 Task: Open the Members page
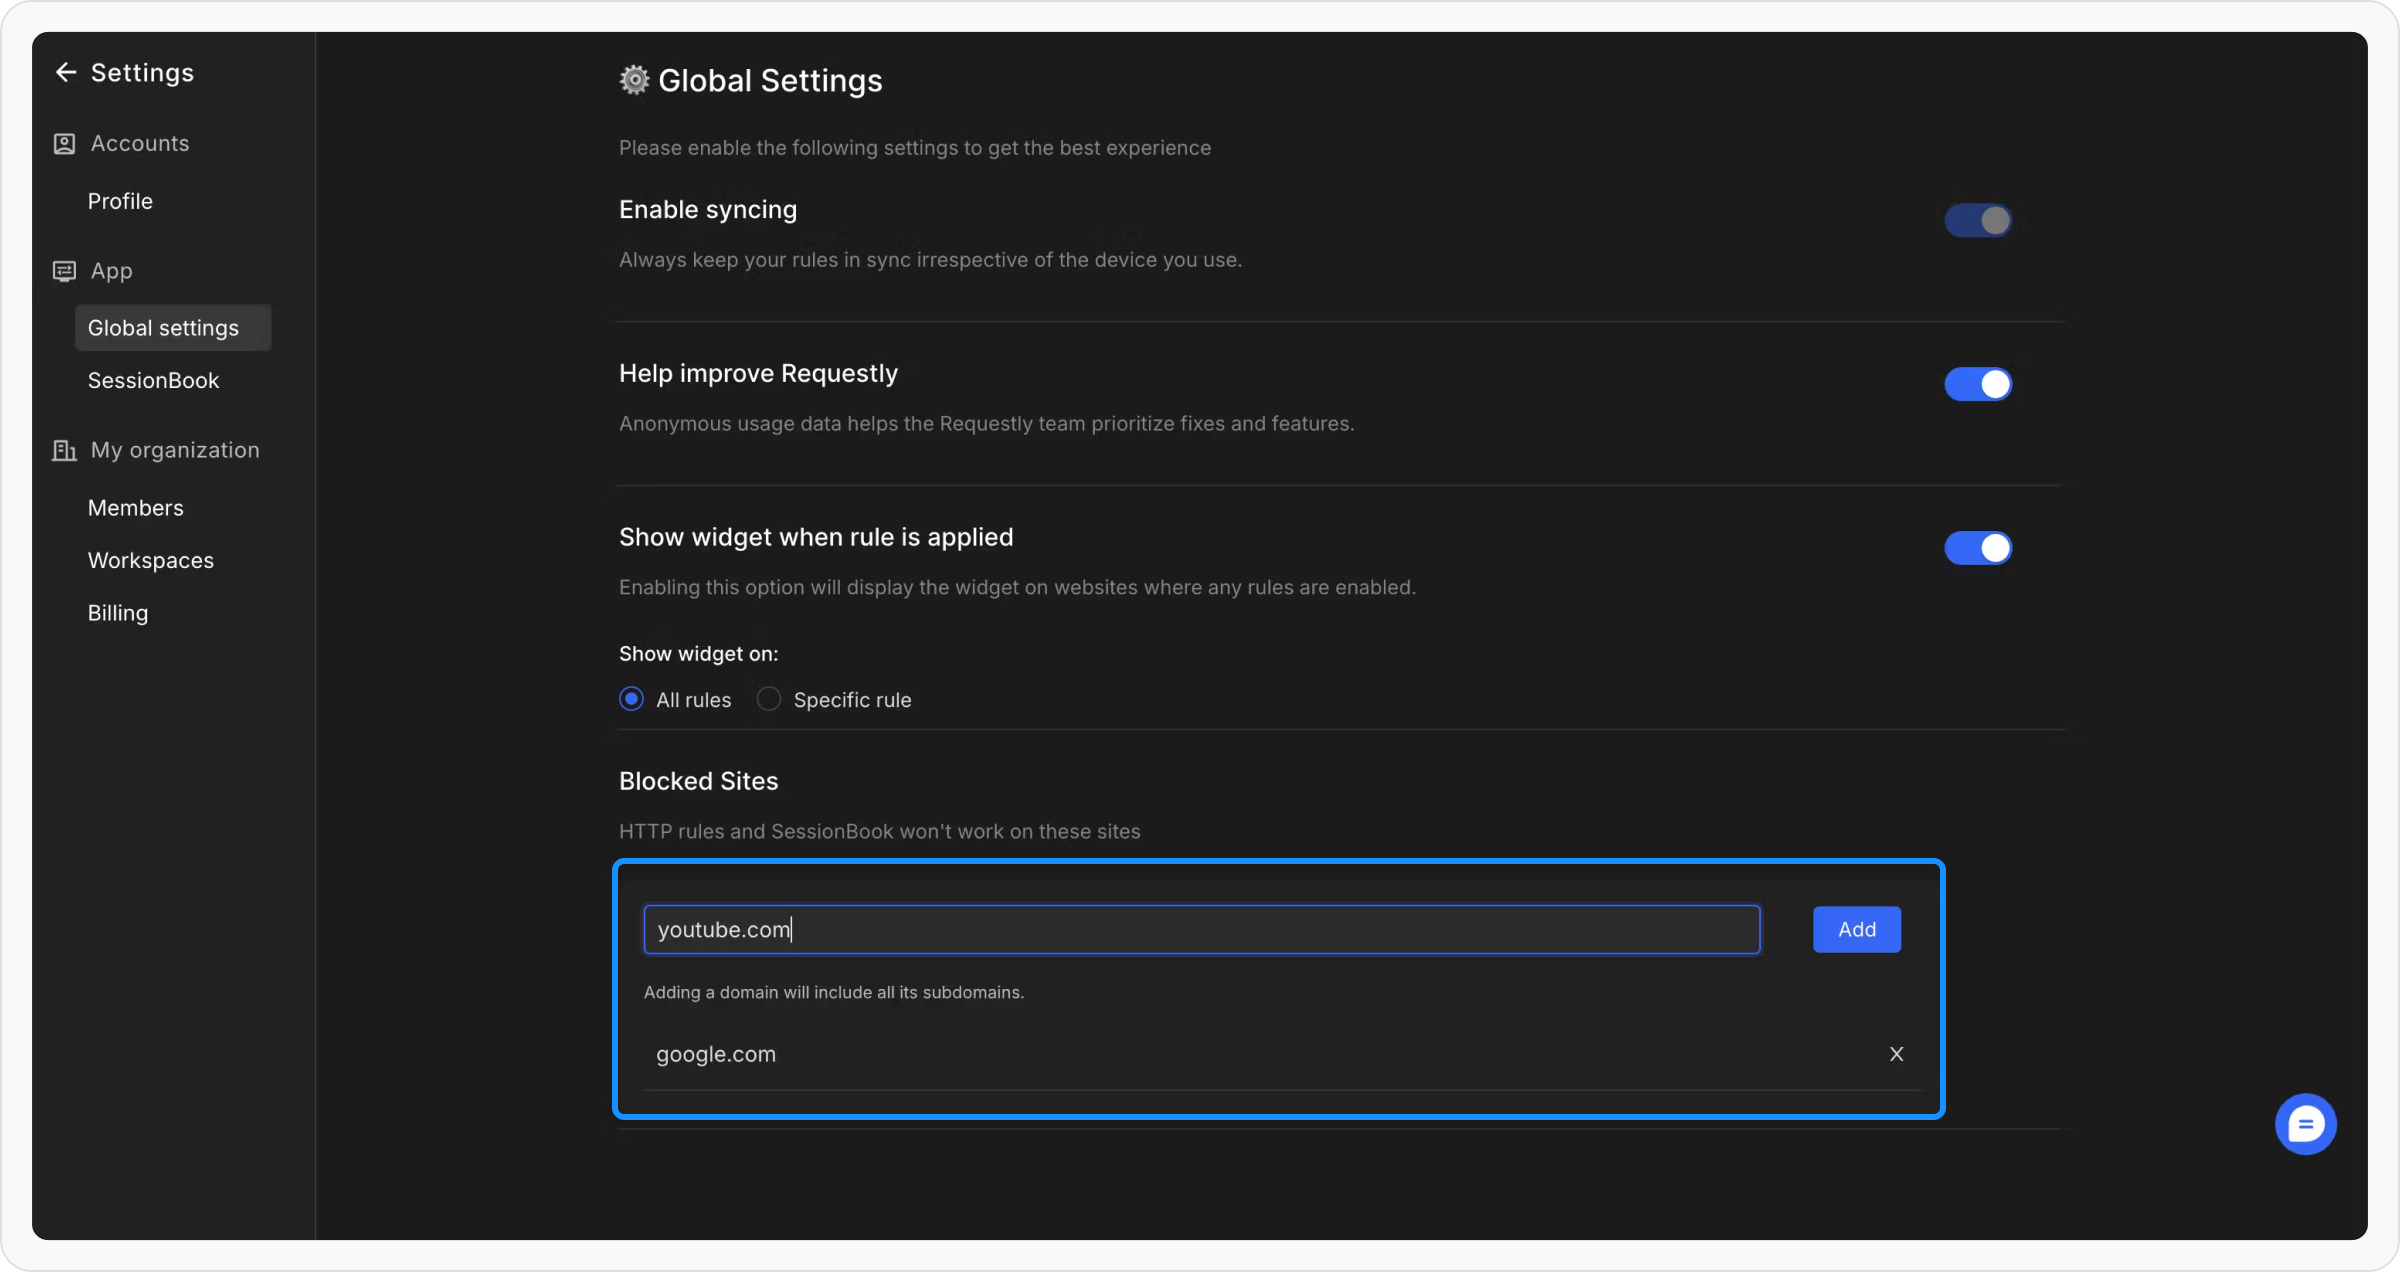click(135, 508)
